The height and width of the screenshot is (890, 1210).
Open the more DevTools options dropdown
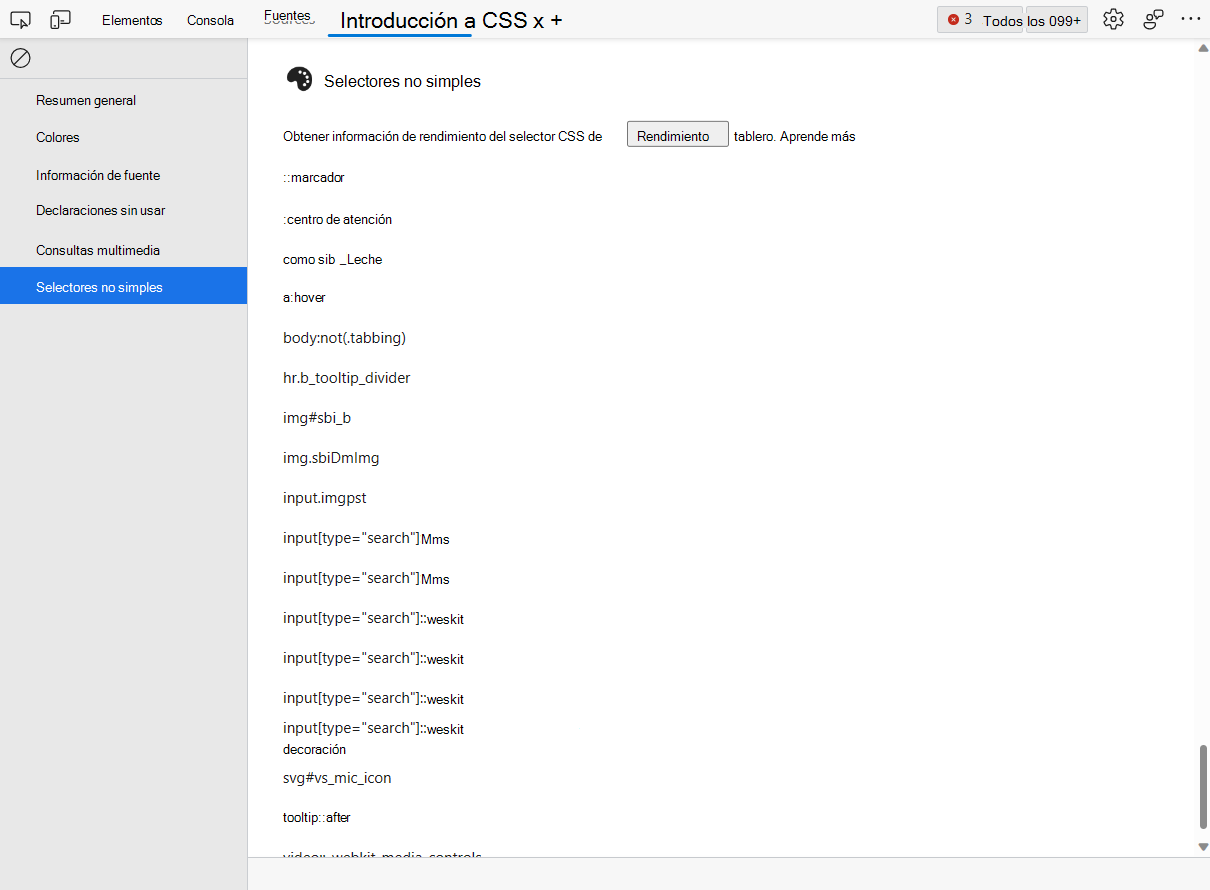(1191, 19)
